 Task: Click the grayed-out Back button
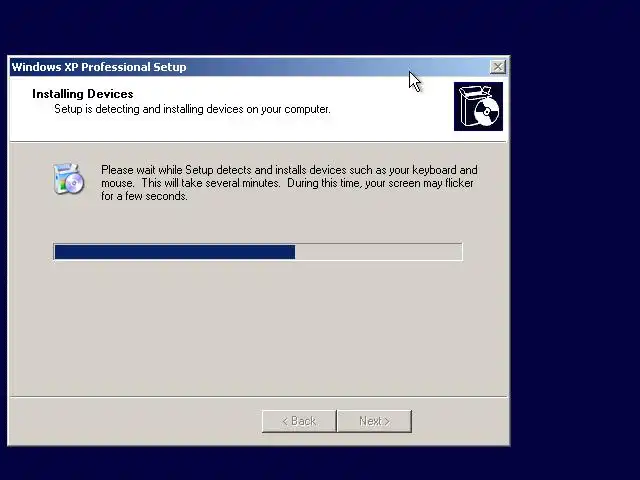[299, 421]
